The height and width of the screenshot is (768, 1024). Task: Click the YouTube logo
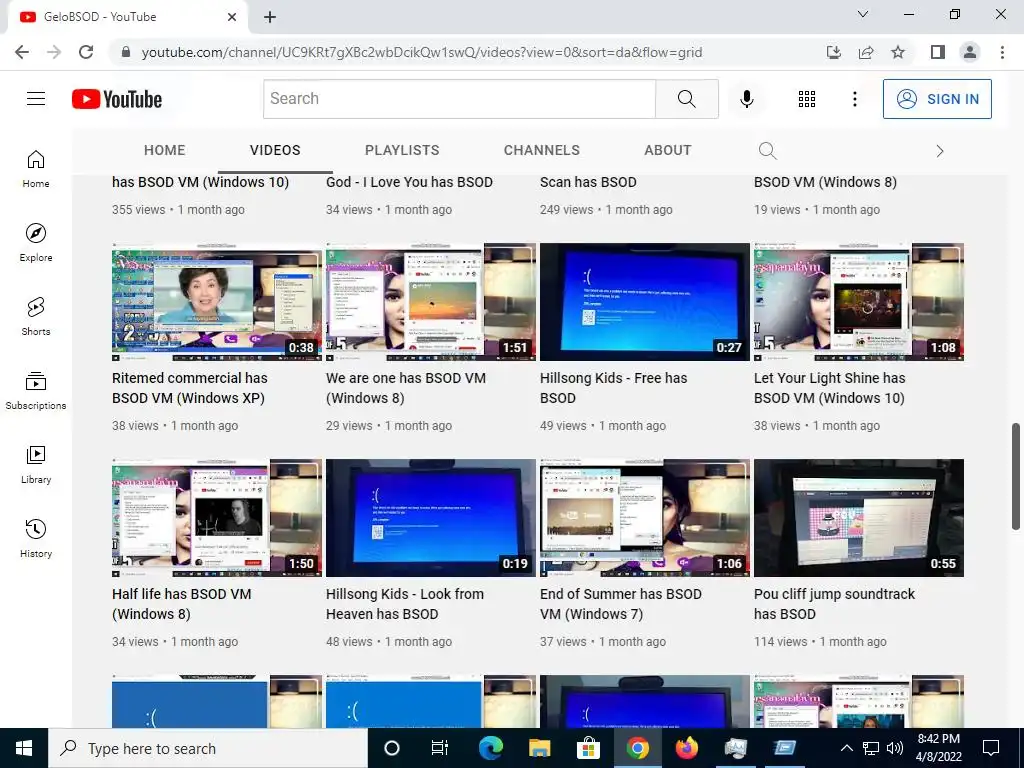point(117,99)
